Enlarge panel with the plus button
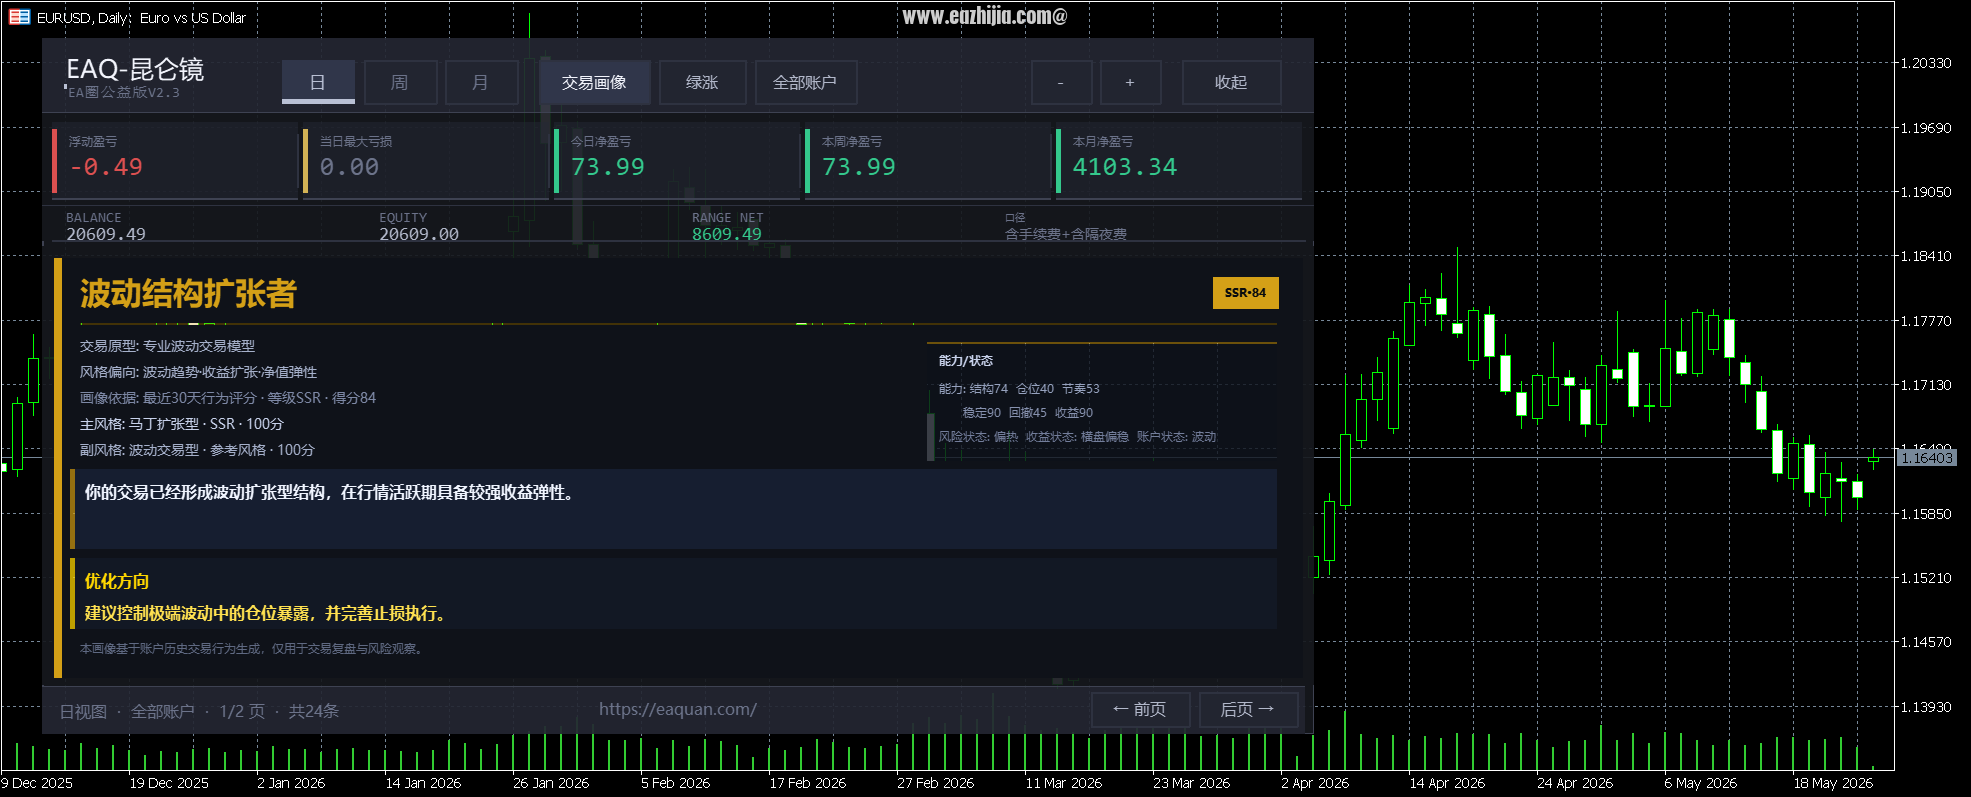This screenshot has height=797, width=1971. (x=1130, y=82)
